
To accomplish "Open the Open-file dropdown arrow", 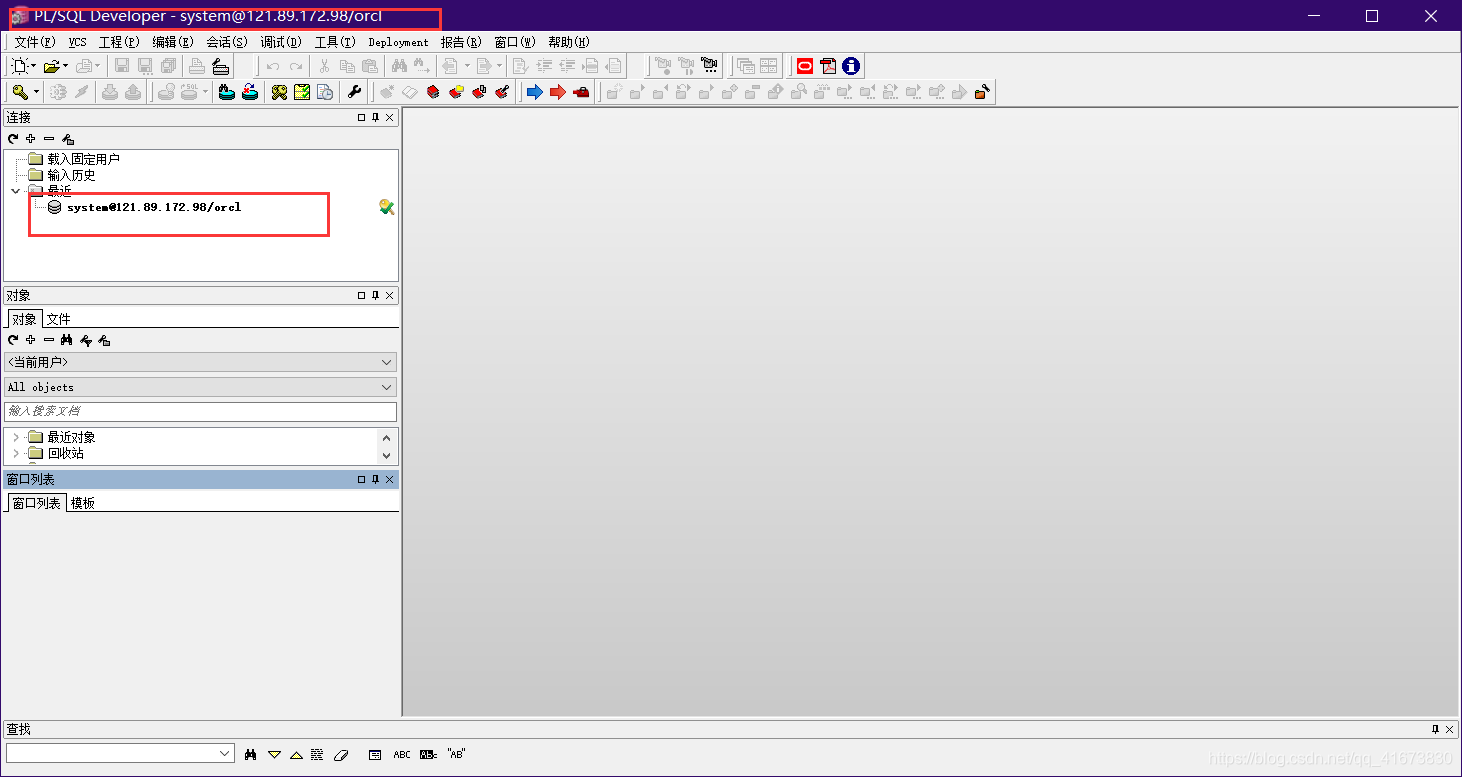I will click(x=65, y=66).
